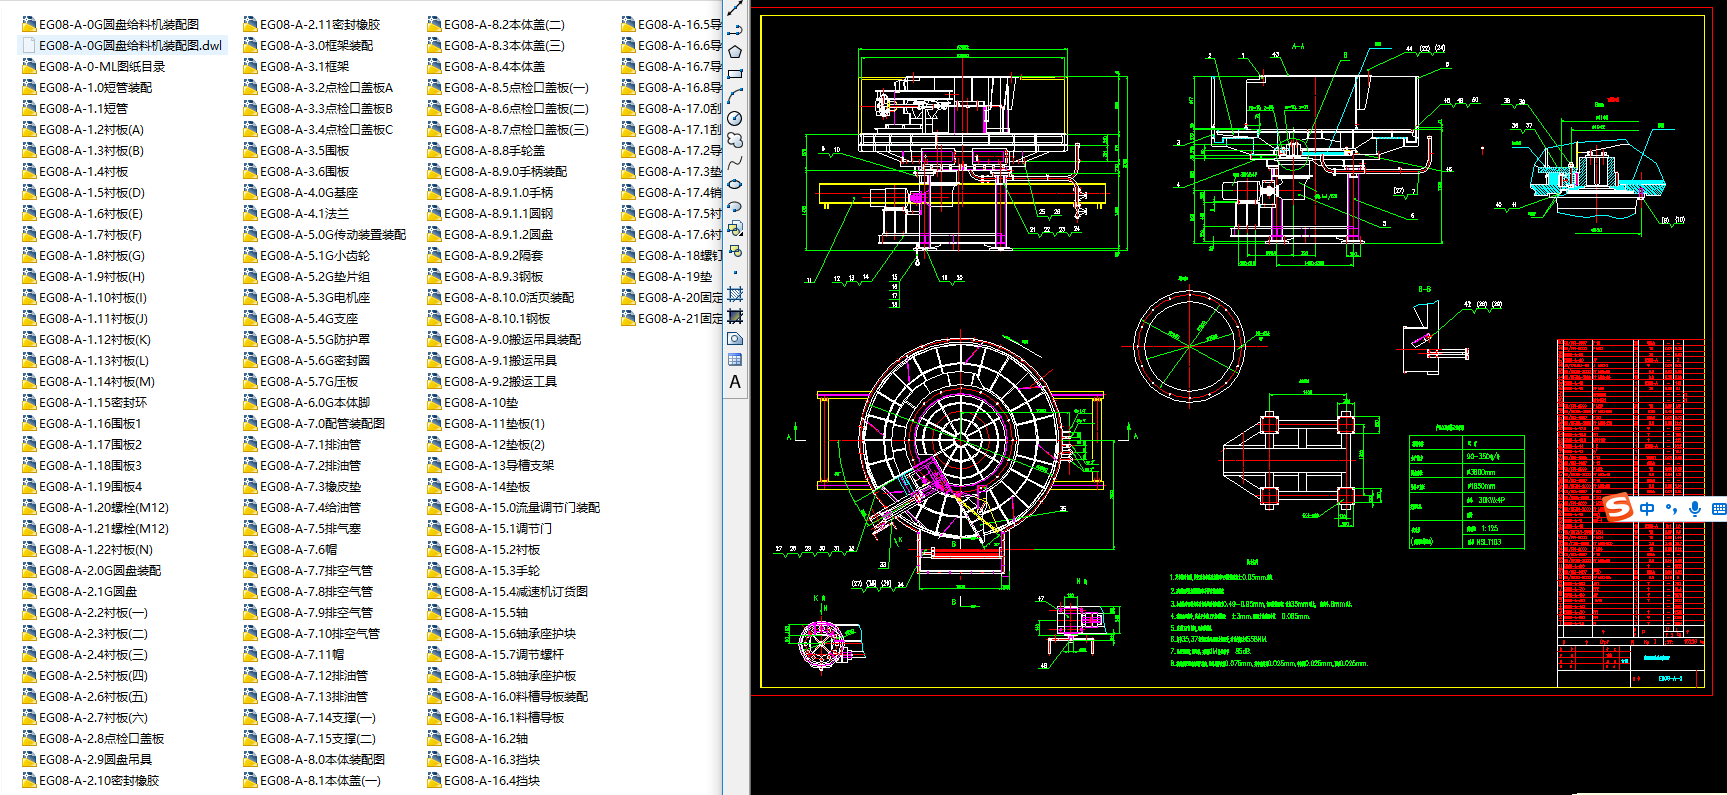Select file EG08-A-6.0G本体脚
Screen dimensions: 1727x795
point(307,402)
